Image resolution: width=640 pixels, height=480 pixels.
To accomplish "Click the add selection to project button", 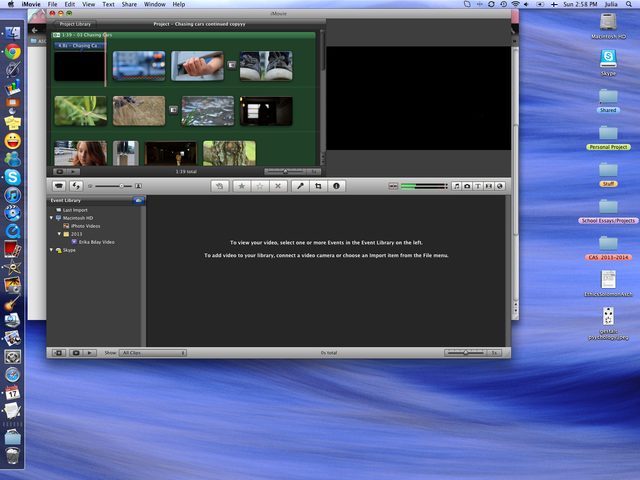I will click(x=220, y=186).
